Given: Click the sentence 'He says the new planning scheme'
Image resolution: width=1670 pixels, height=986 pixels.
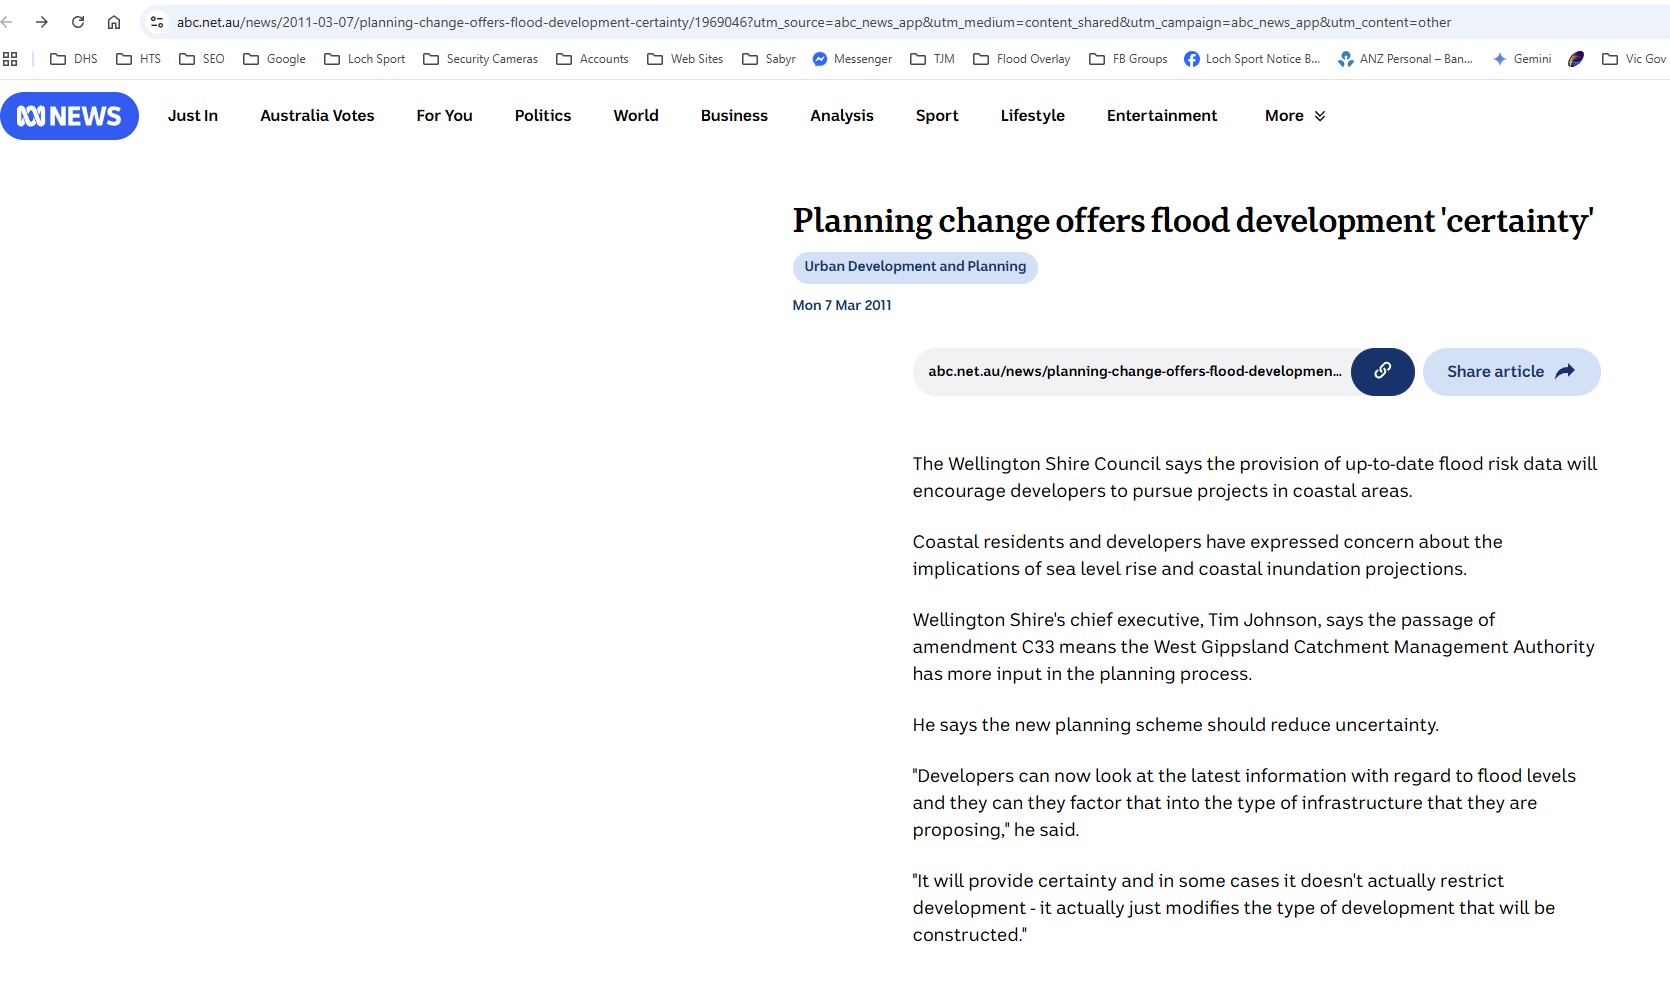Looking at the screenshot, I should coord(1175,725).
